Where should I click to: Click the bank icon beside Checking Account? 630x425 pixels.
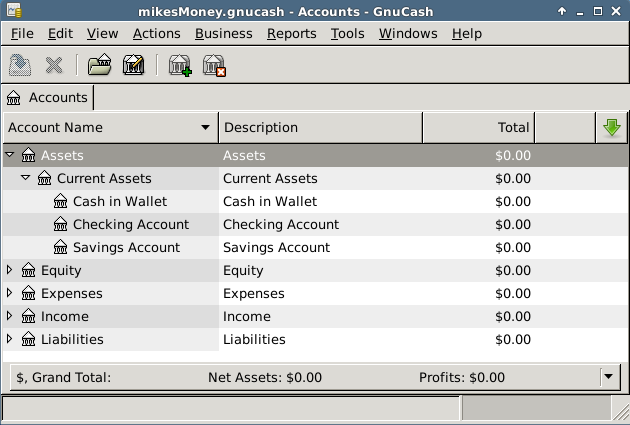pyautogui.click(x=60, y=224)
